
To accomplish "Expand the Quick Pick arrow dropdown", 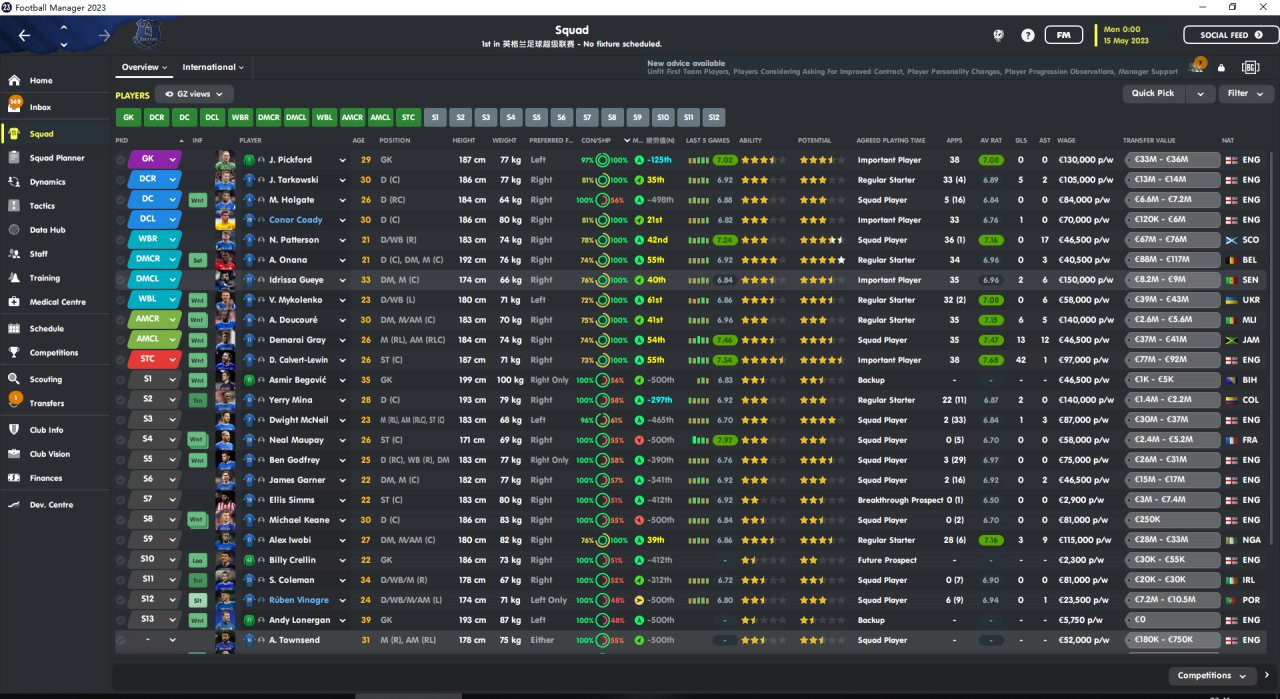I will (1200, 93).
